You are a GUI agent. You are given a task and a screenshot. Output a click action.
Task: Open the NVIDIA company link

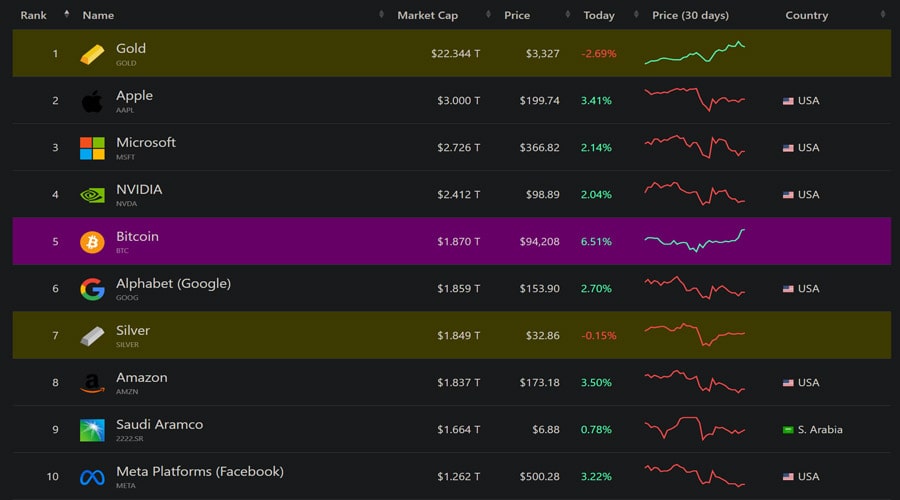point(139,189)
